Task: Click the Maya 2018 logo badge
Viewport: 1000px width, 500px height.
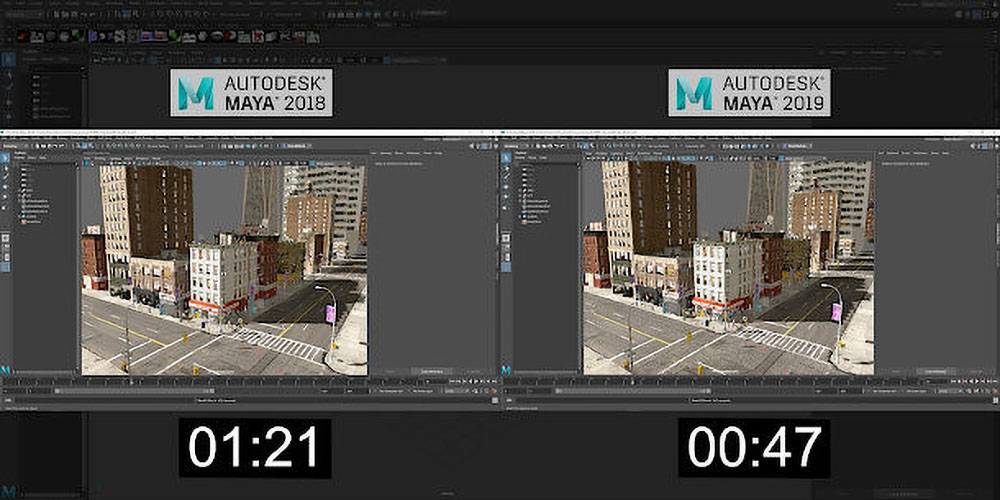Action: point(250,93)
